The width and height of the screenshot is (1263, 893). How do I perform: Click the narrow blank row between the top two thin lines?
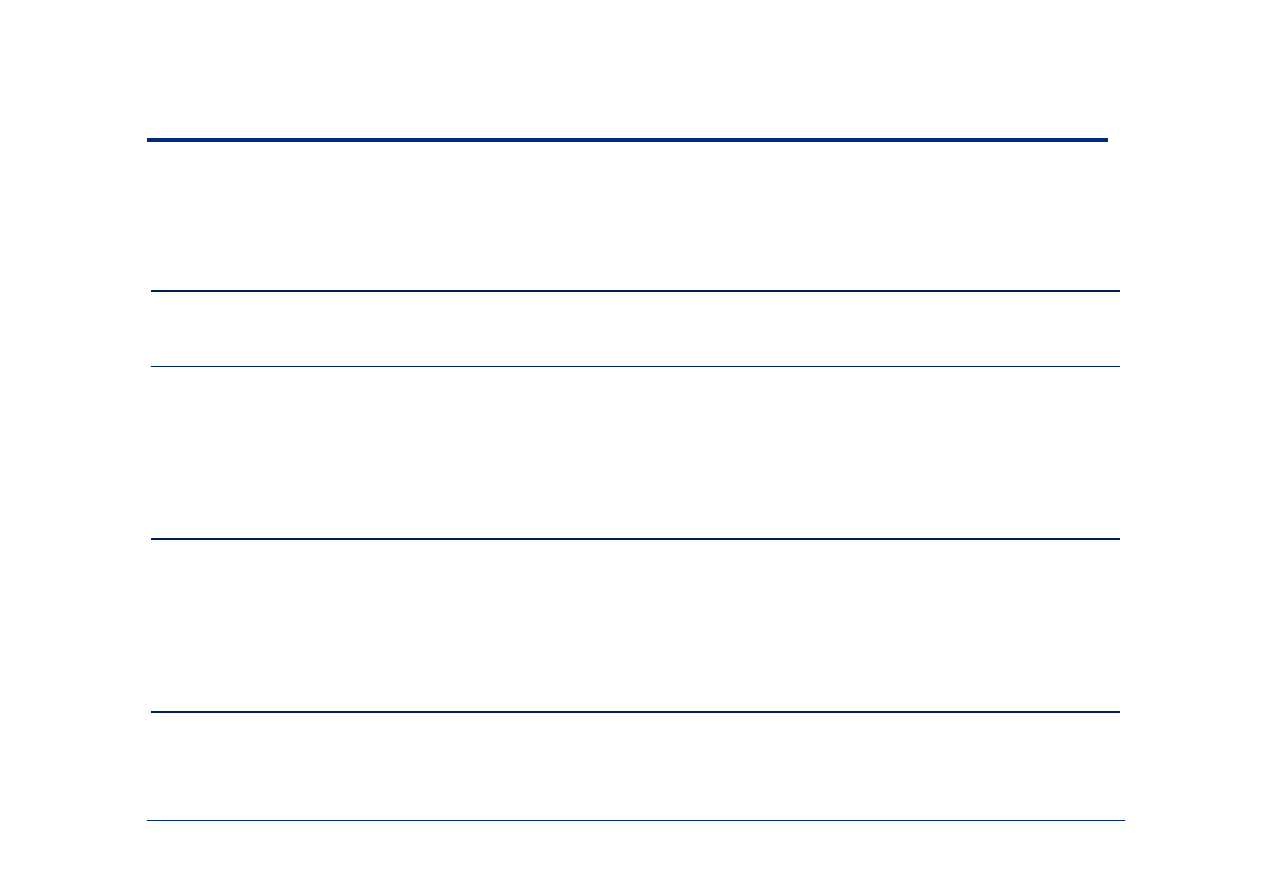click(x=635, y=329)
